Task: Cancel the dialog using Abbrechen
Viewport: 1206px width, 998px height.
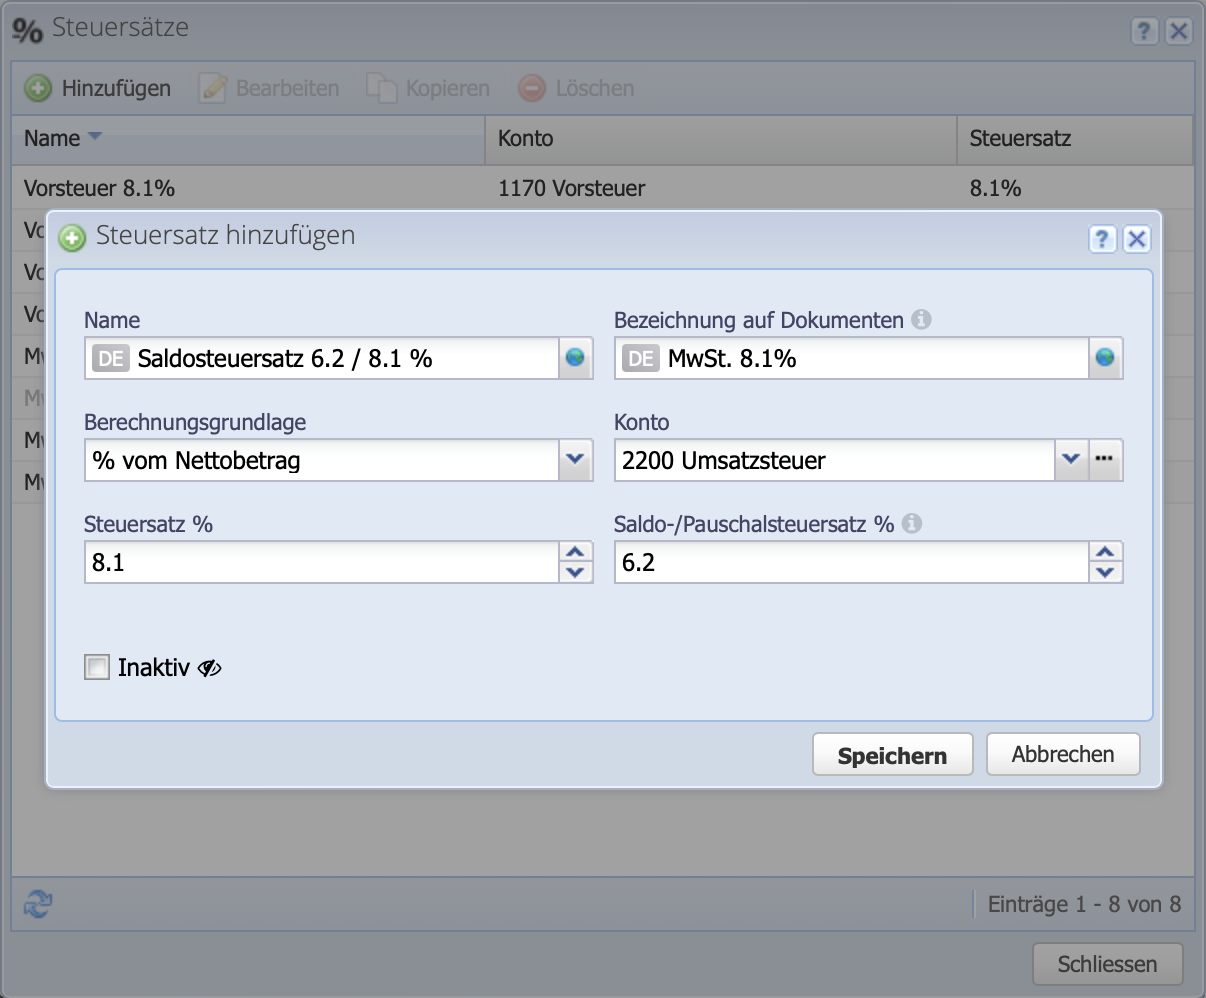Action: tap(1062, 754)
